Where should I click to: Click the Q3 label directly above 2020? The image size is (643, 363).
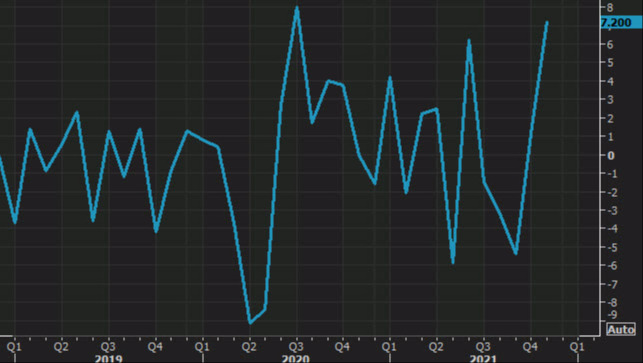pyautogui.click(x=295, y=347)
